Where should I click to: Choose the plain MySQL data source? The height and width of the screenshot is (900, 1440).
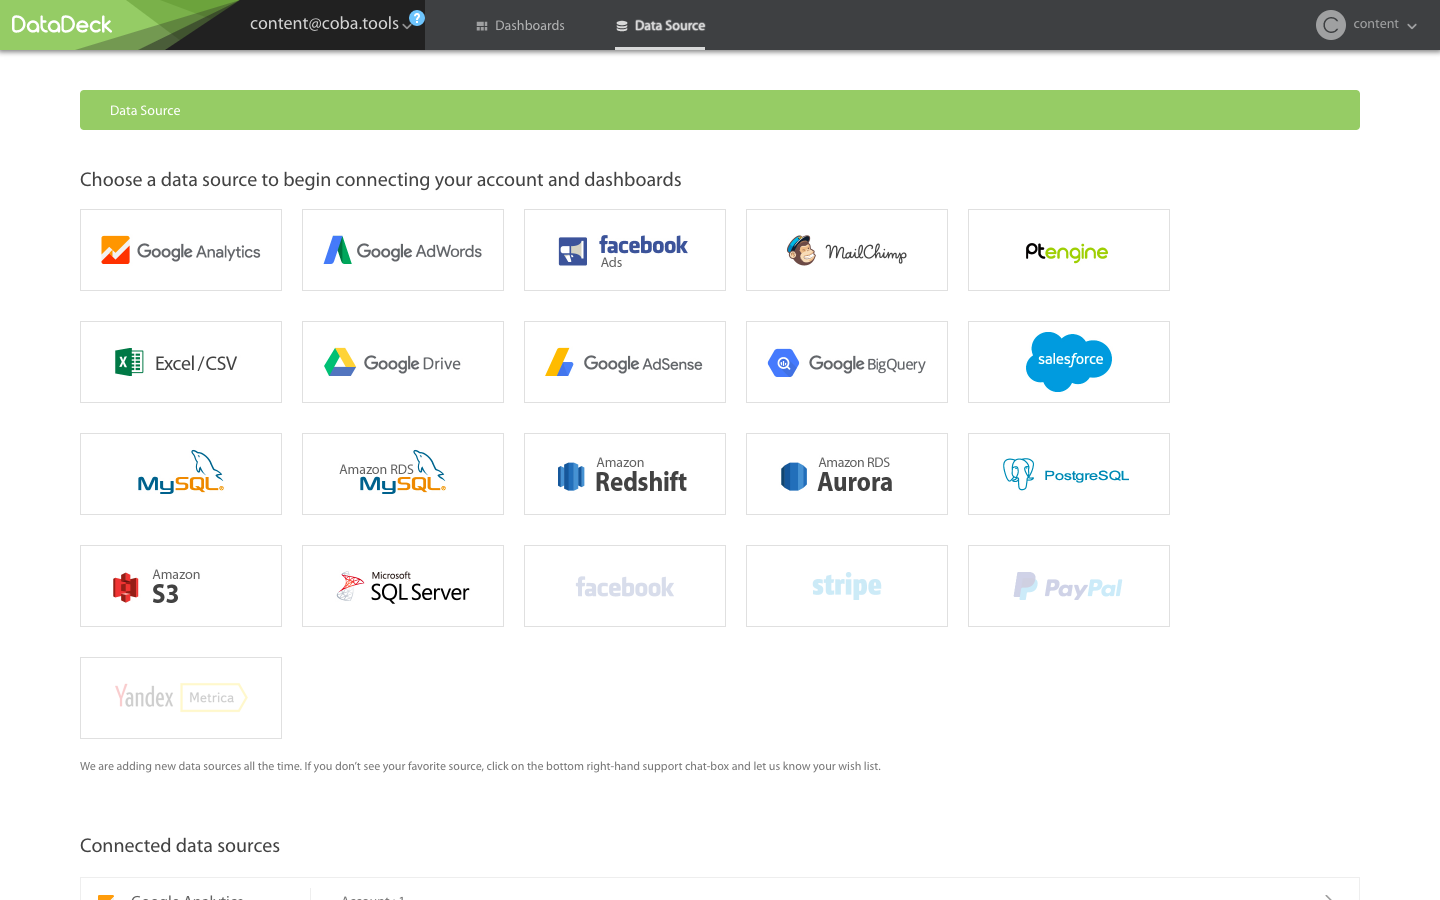[x=181, y=474]
